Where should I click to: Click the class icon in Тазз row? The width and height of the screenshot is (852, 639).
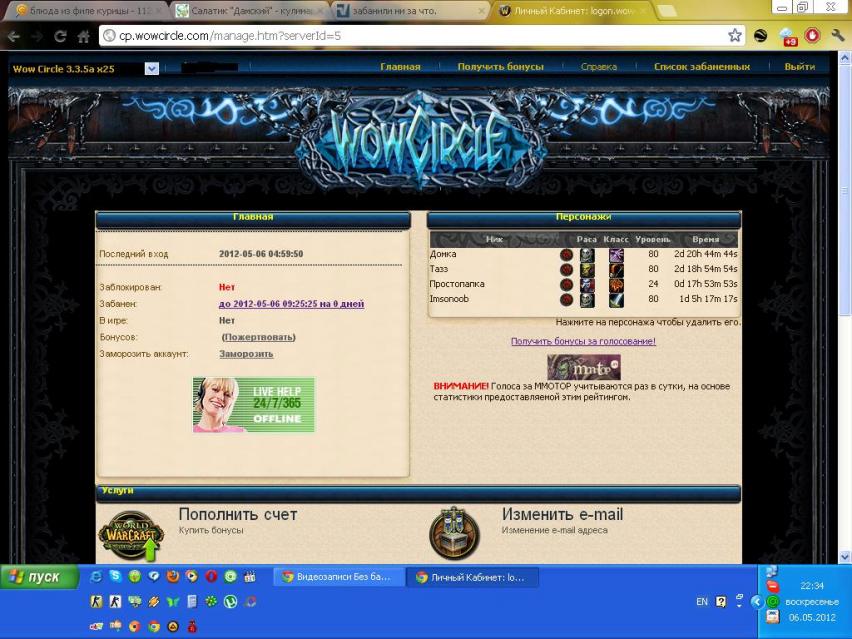[x=616, y=270]
